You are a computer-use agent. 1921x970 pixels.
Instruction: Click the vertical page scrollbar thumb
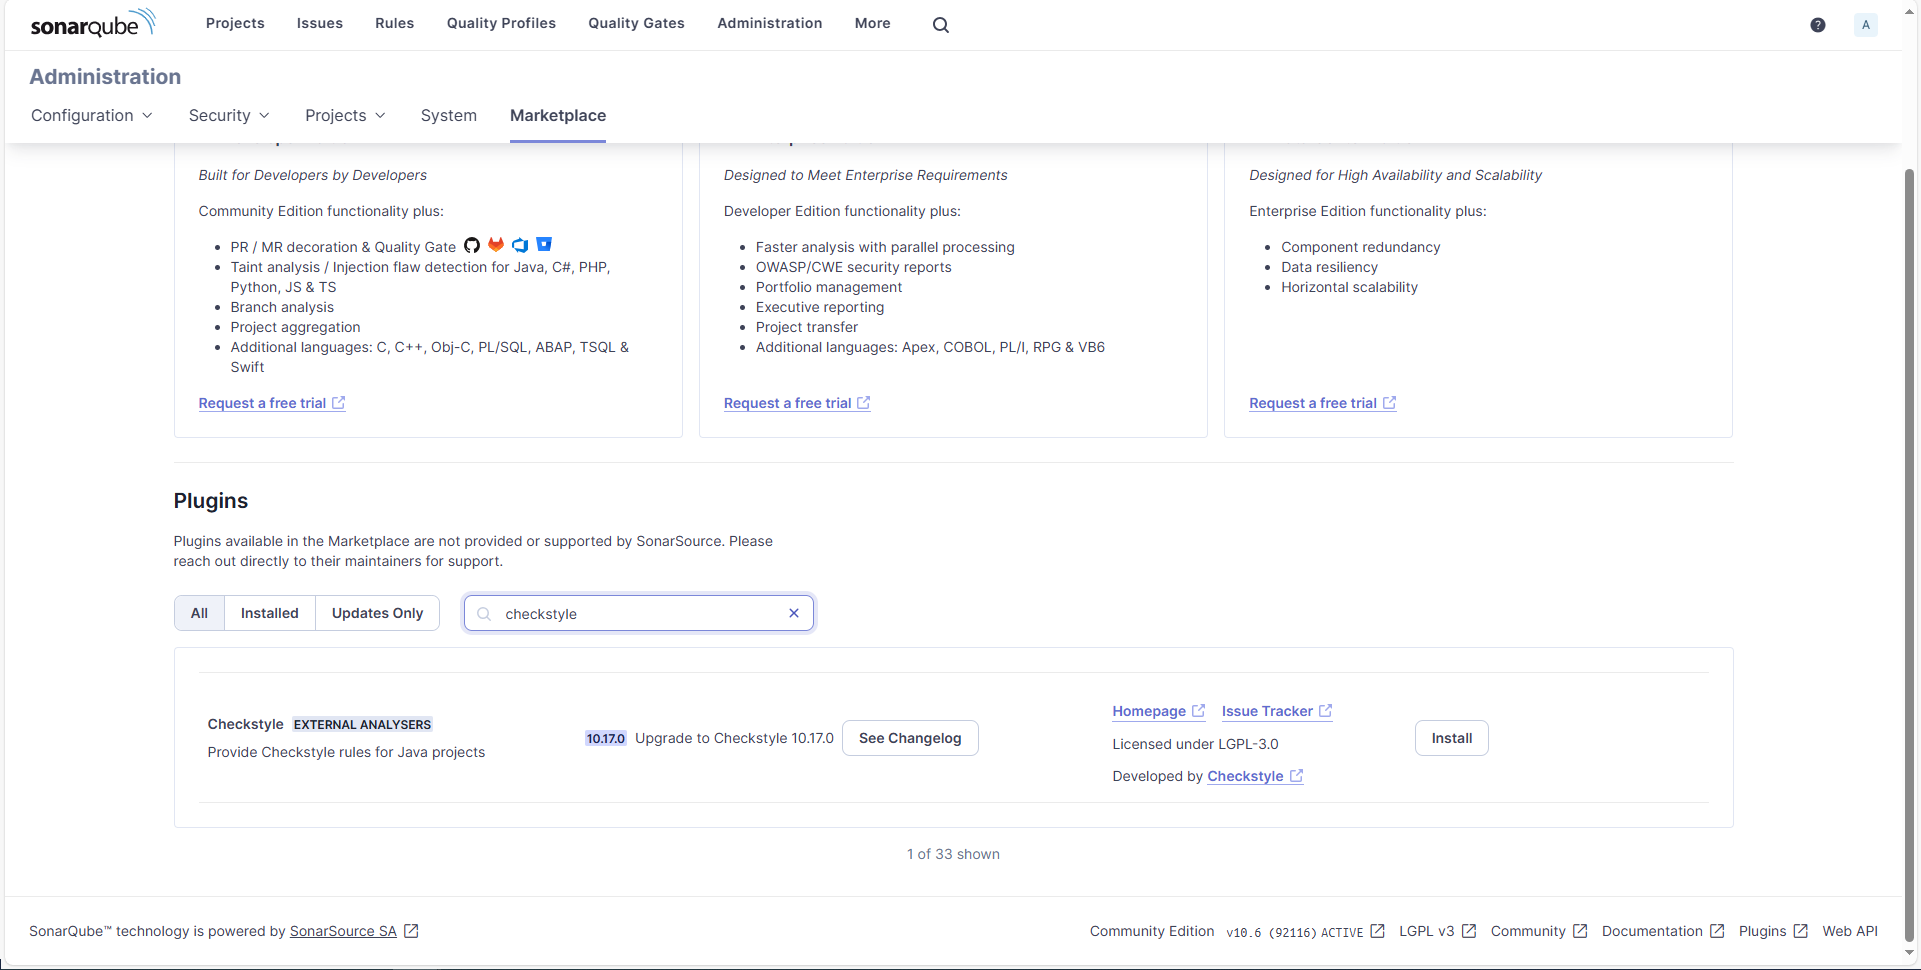[x=1909, y=555]
